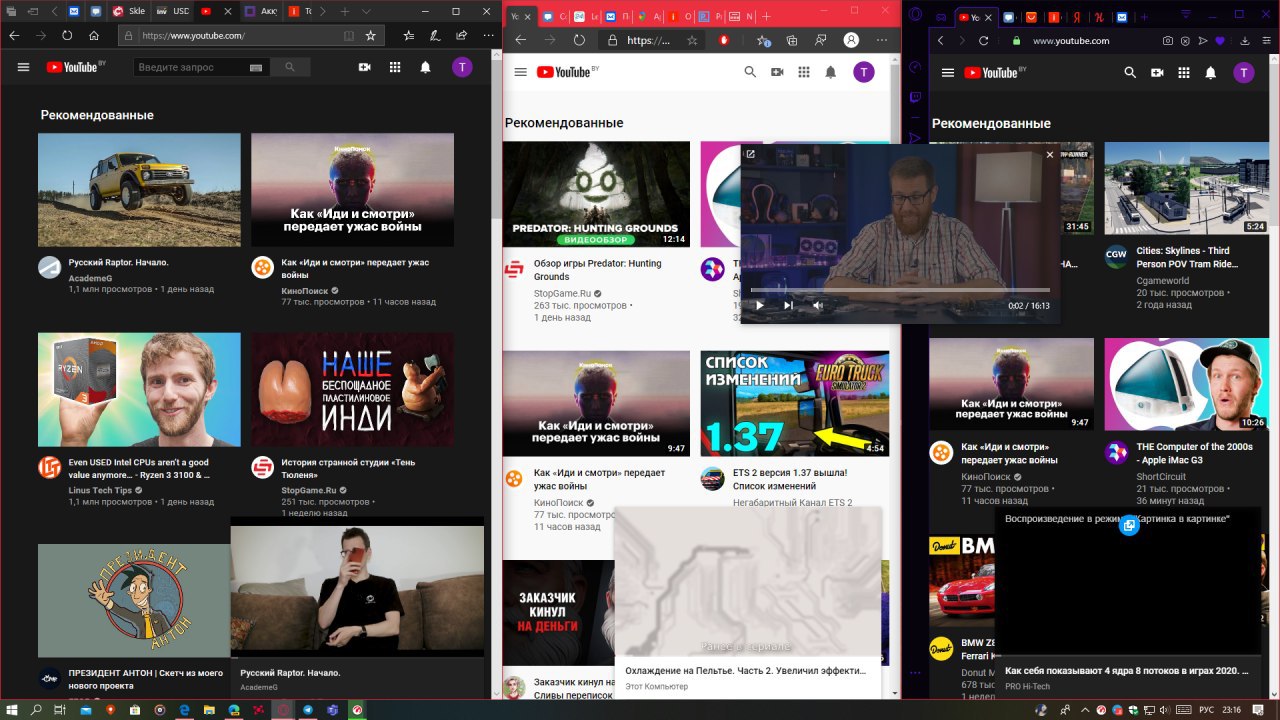The width and height of the screenshot is (1280, 720).
Task: Open the collections icon in the middle browser toolbar
Action: point(791,40)
